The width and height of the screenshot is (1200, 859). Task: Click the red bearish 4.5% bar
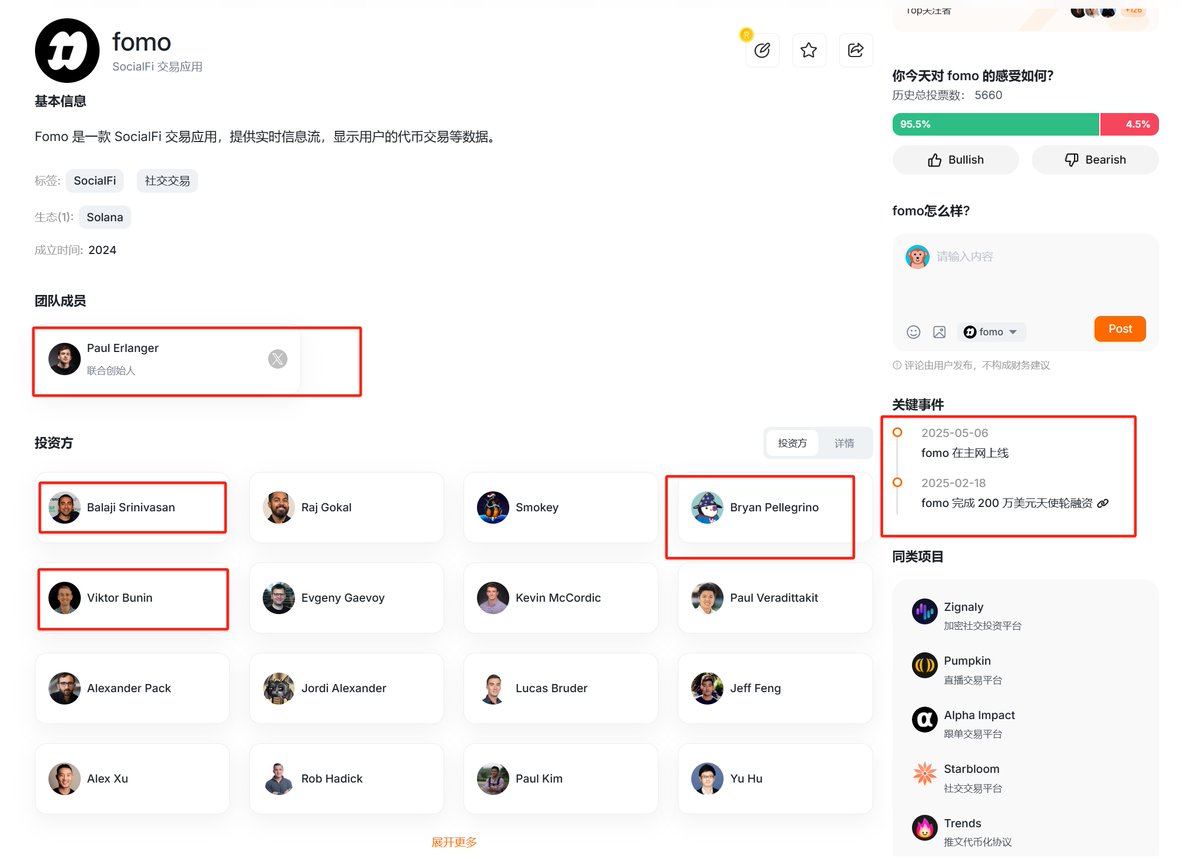(1130, 124)
